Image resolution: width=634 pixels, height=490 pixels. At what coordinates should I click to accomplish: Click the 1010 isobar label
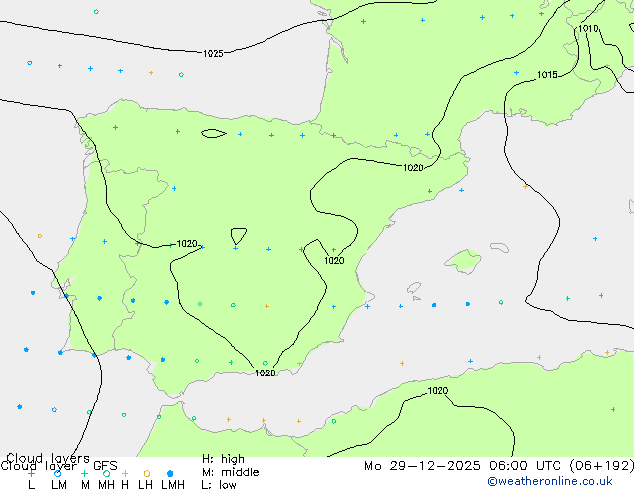(588, 28)
